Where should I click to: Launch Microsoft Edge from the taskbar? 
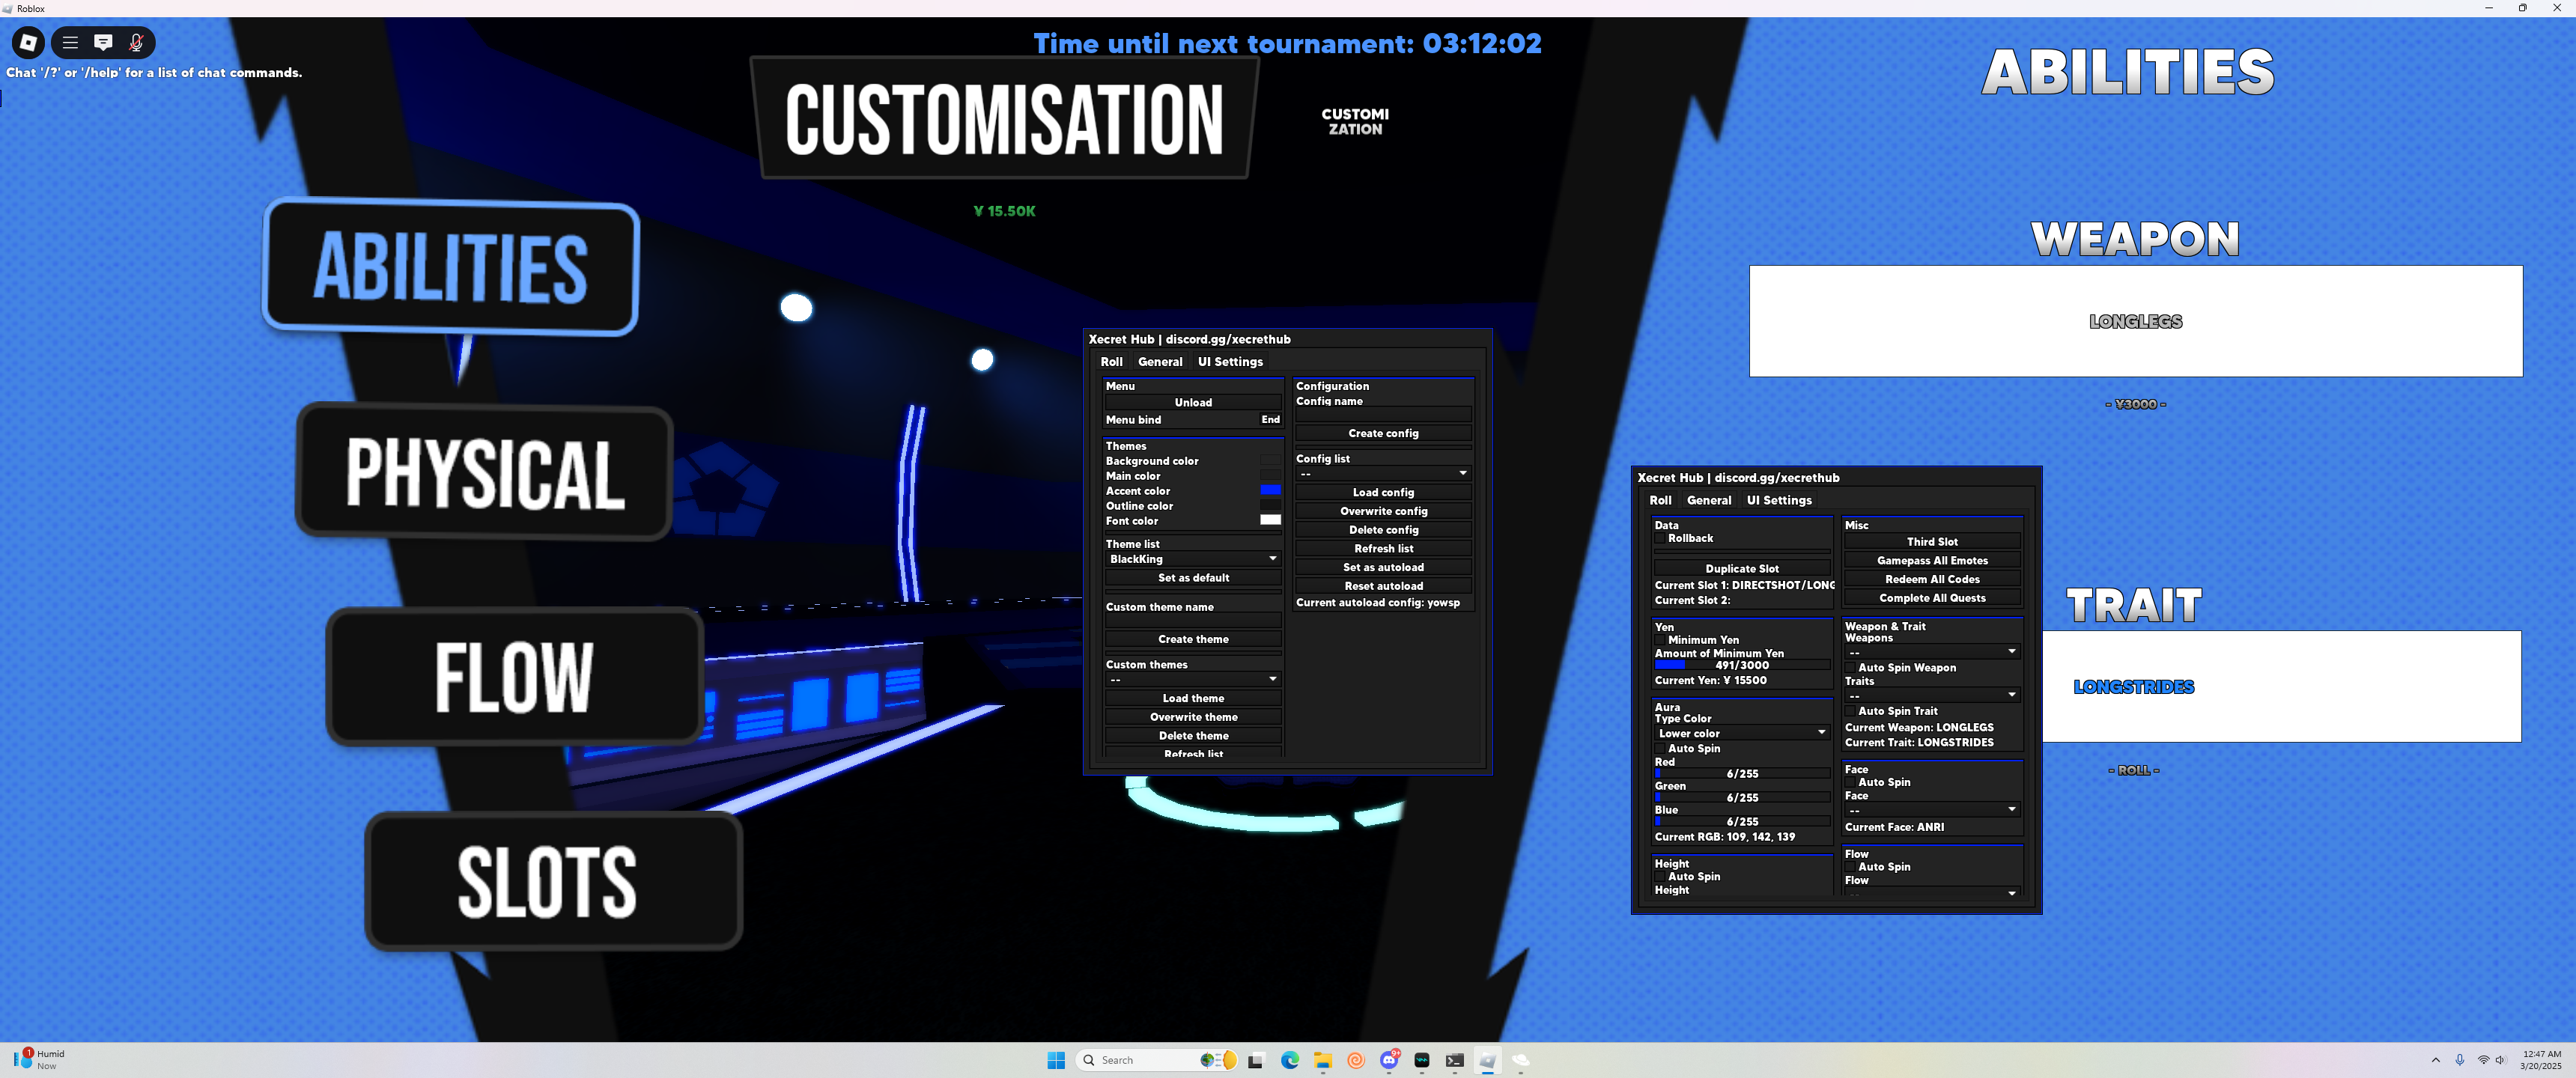[1290, 1060]
